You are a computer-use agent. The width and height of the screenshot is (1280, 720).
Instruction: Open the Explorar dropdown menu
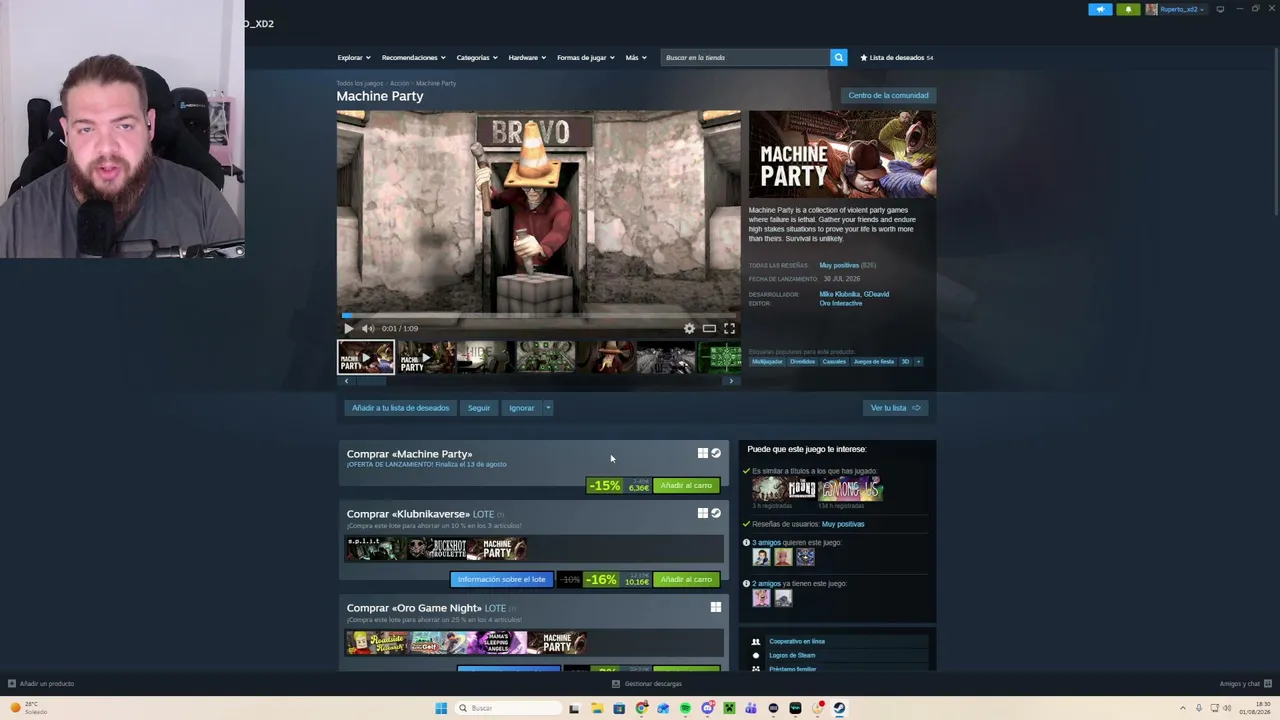point(354,57)
